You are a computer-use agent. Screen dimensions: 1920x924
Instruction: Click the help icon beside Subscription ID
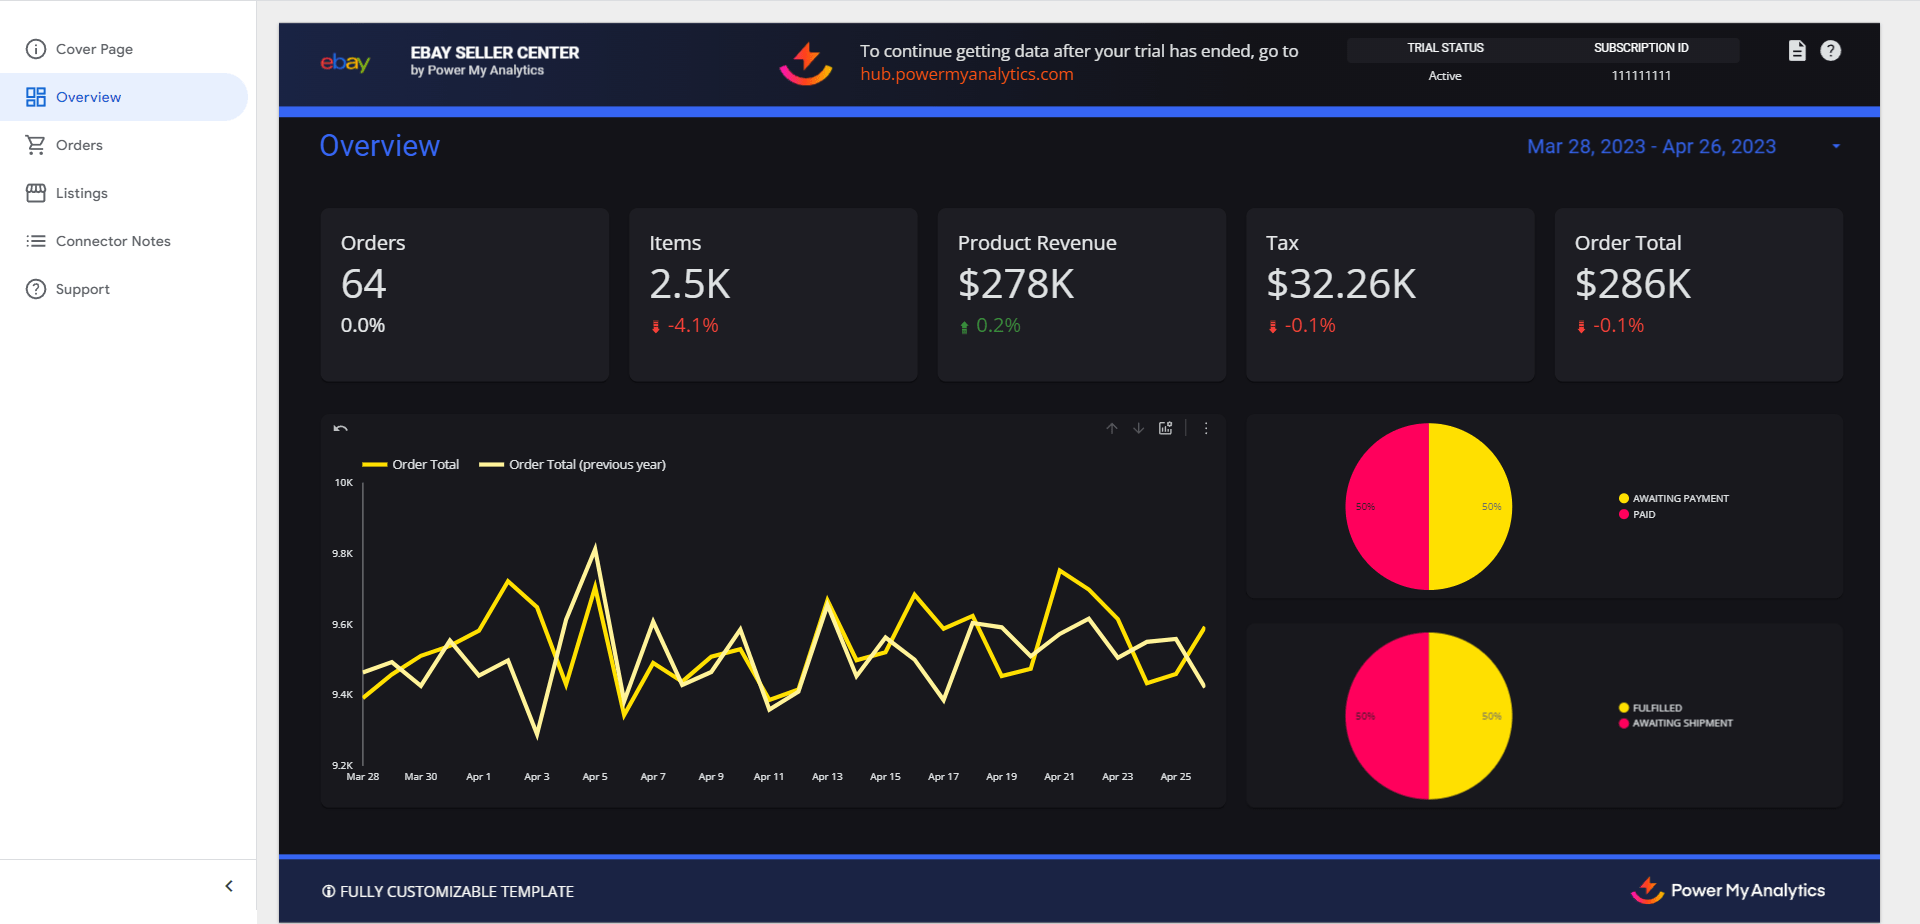pyautogui.click(x=1831, y=50)
